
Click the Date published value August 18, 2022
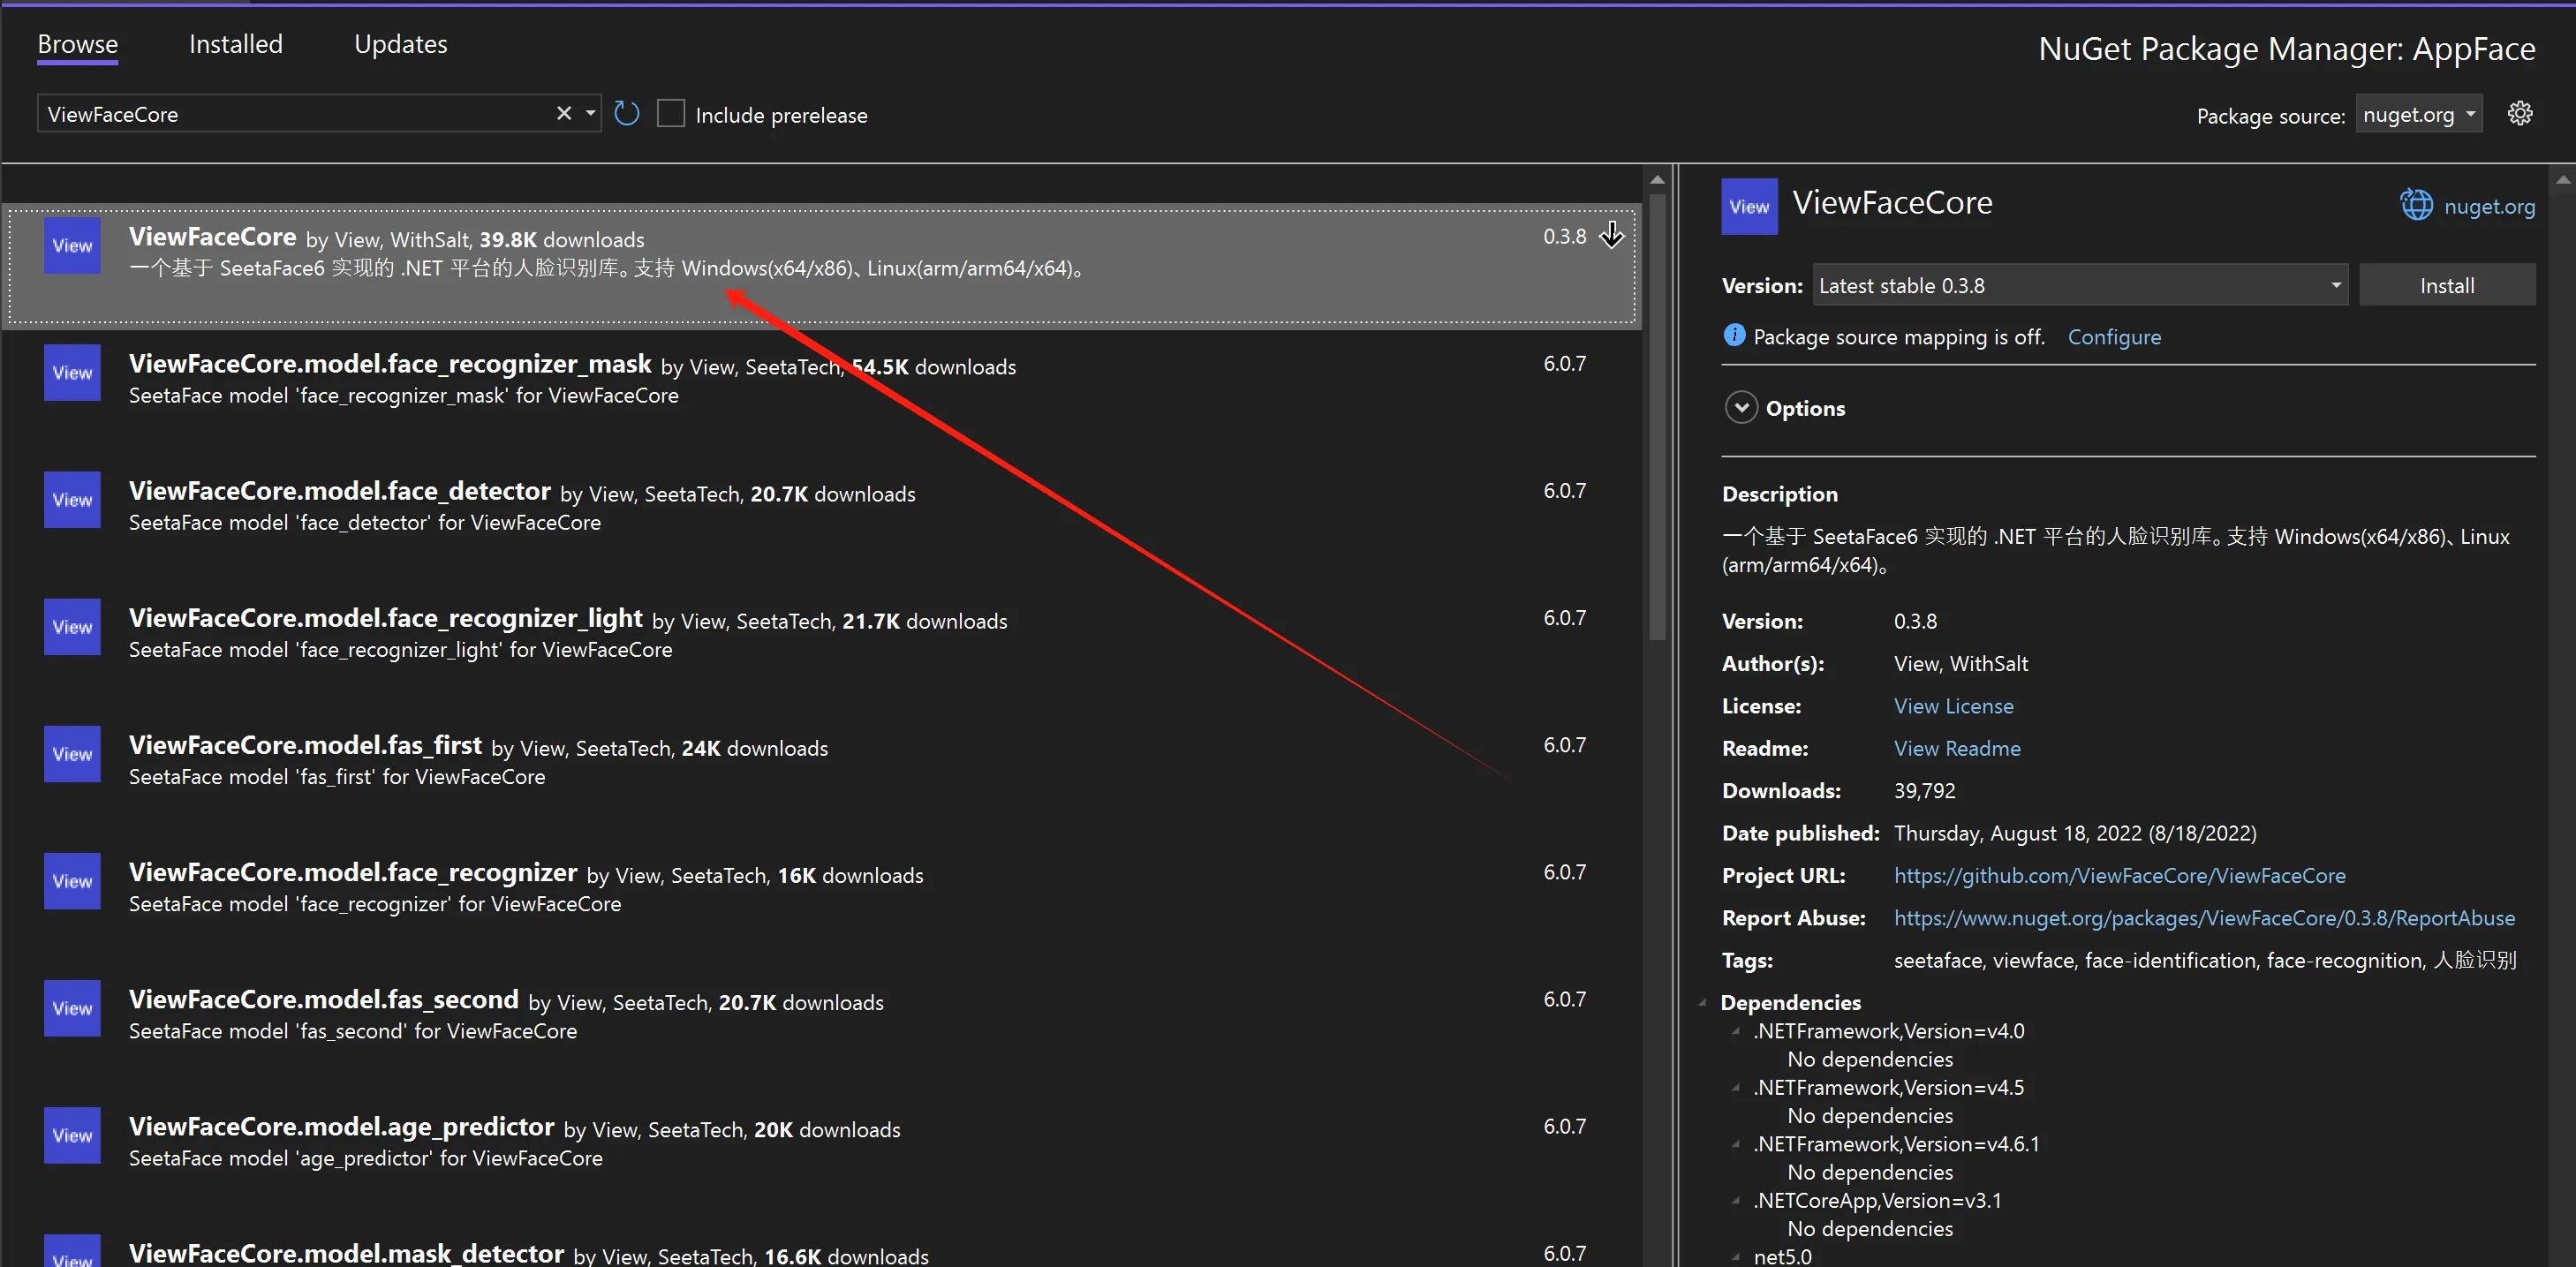(2075, 833)
